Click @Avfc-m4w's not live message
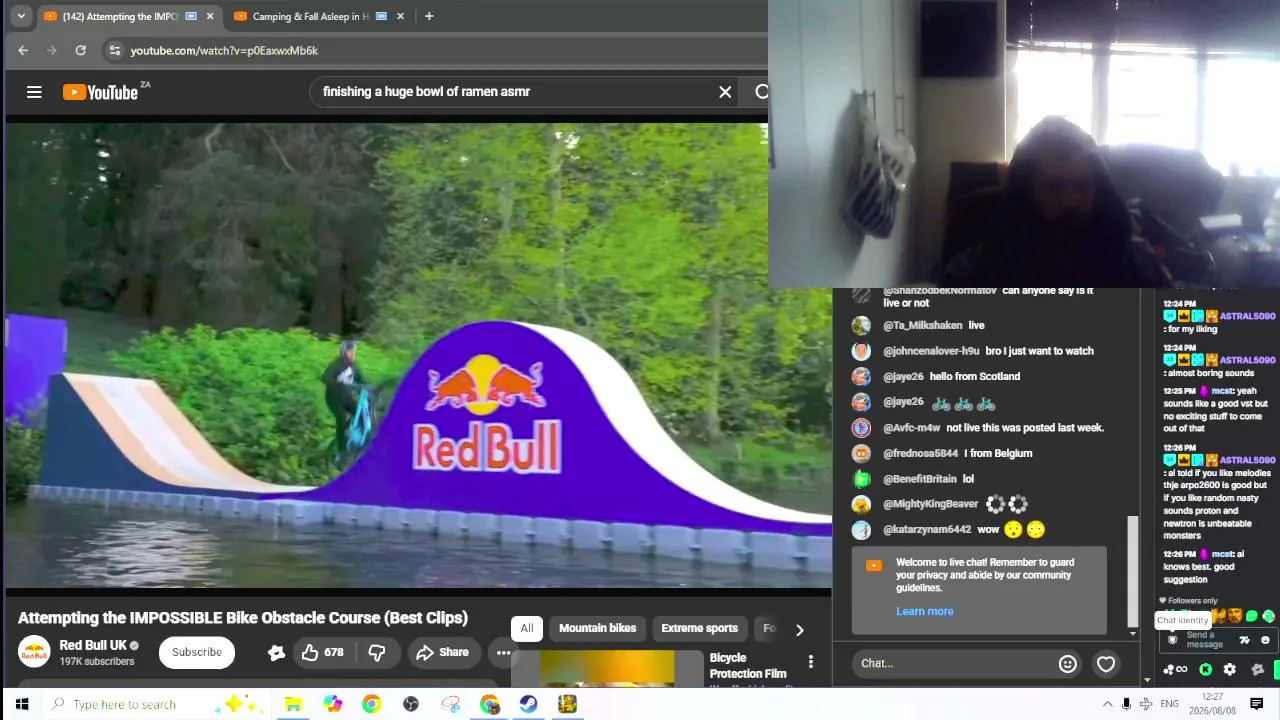Image resolution: width=1280 pixels, height=720 pixels. 1025,428
